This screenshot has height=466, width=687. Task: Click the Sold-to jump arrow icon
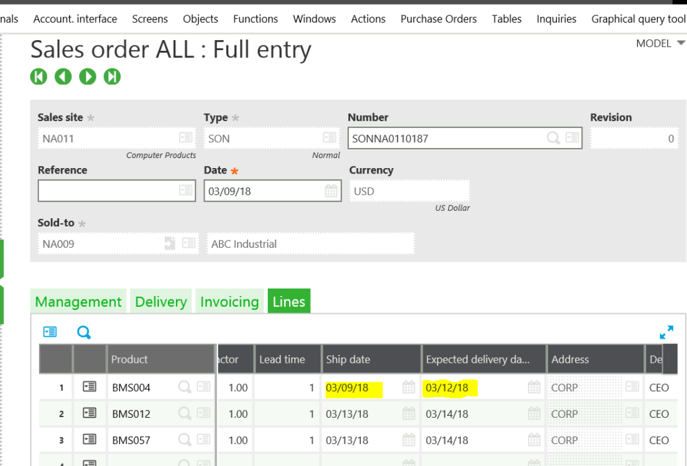click(169, 243)
